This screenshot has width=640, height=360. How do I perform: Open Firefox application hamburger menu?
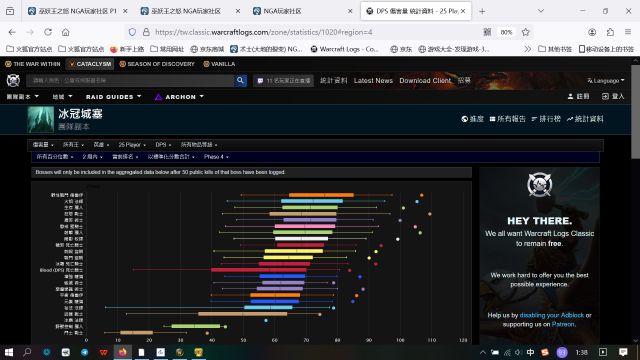pyautogui.click(x=628, y=32)
